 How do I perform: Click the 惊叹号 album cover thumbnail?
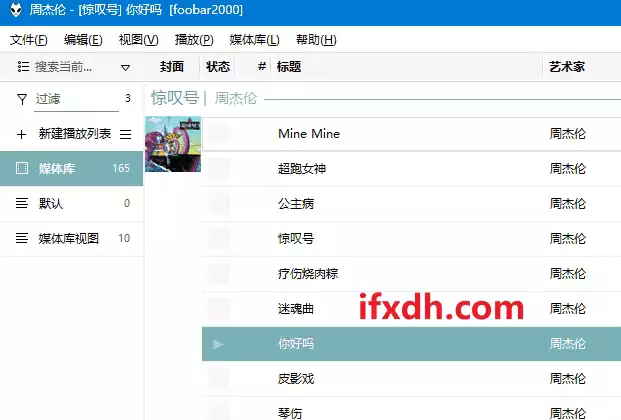click(x=173, y=144)
